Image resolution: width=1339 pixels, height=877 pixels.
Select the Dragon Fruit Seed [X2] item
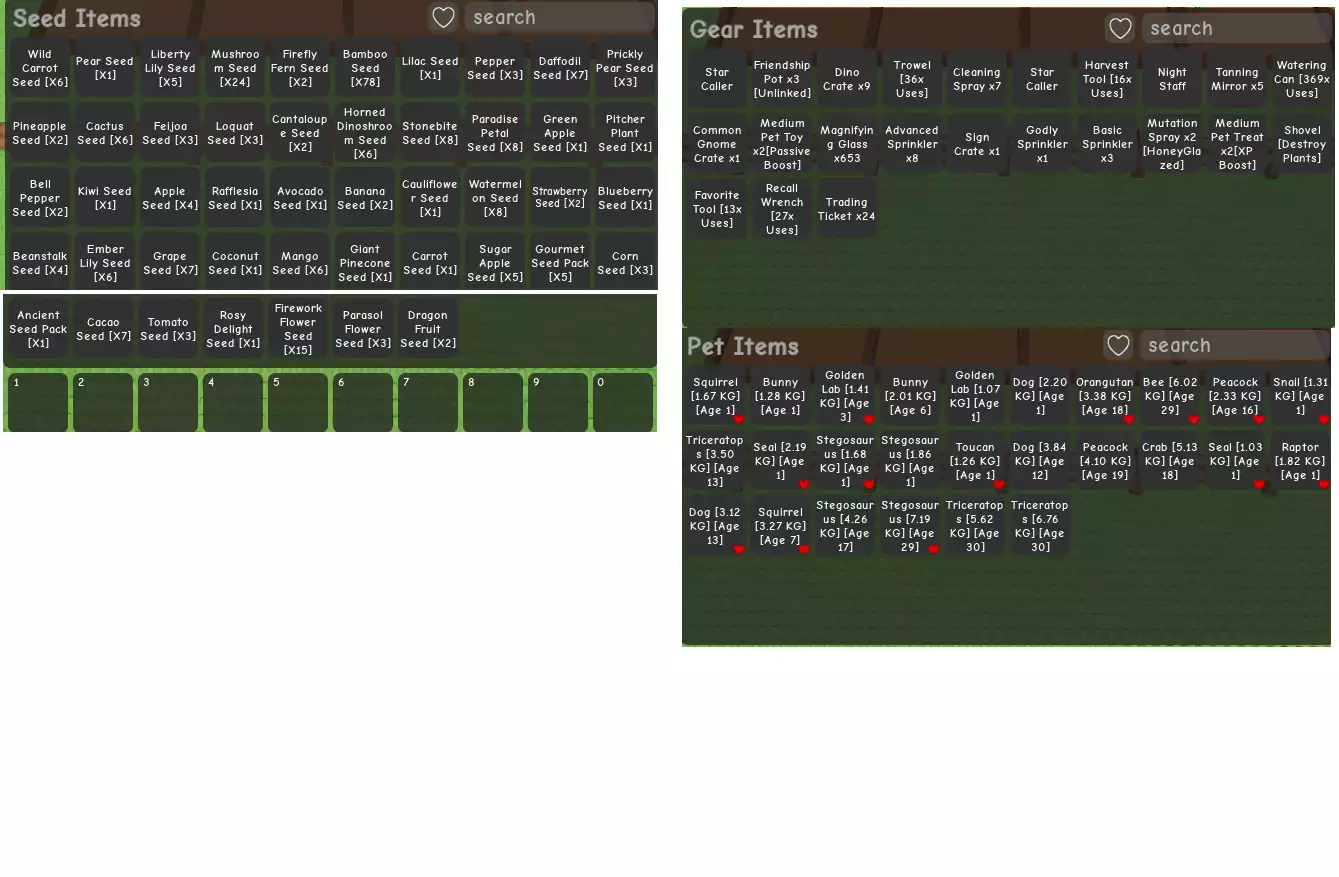[428, 329]
